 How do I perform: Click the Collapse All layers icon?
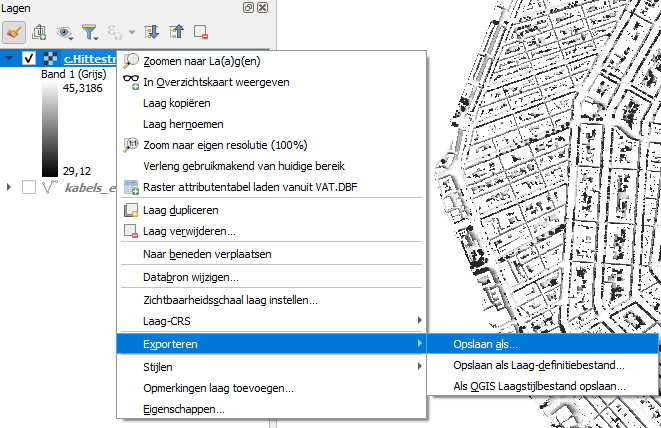[177, 32]
